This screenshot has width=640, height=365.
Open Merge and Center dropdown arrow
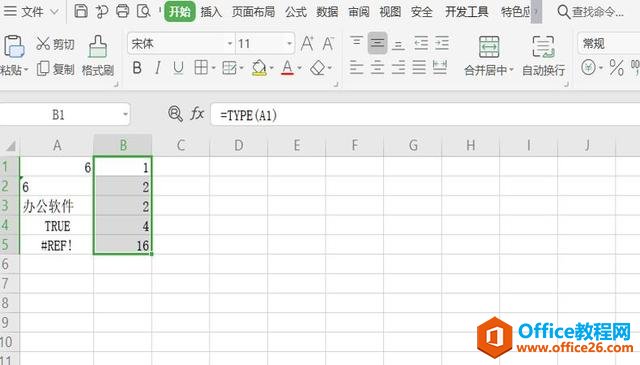pos(511,70)
